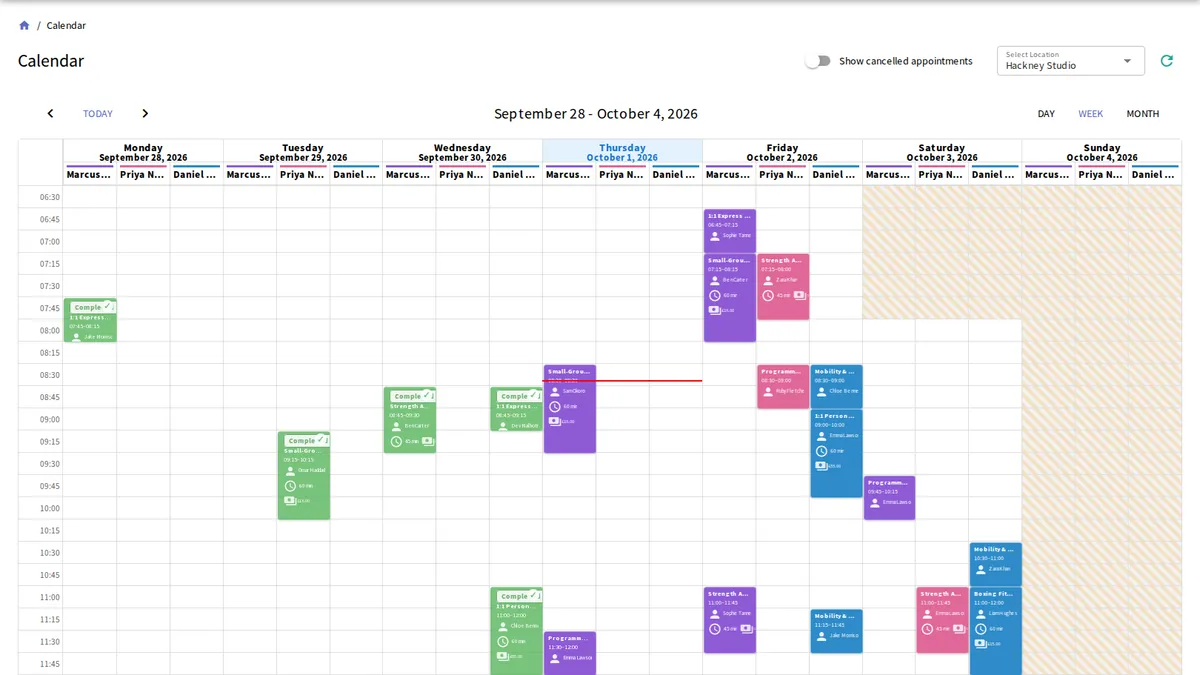Jump to today with the TODAY button
Viewport: 1200px width, 675px height.
tap(98, 114)
